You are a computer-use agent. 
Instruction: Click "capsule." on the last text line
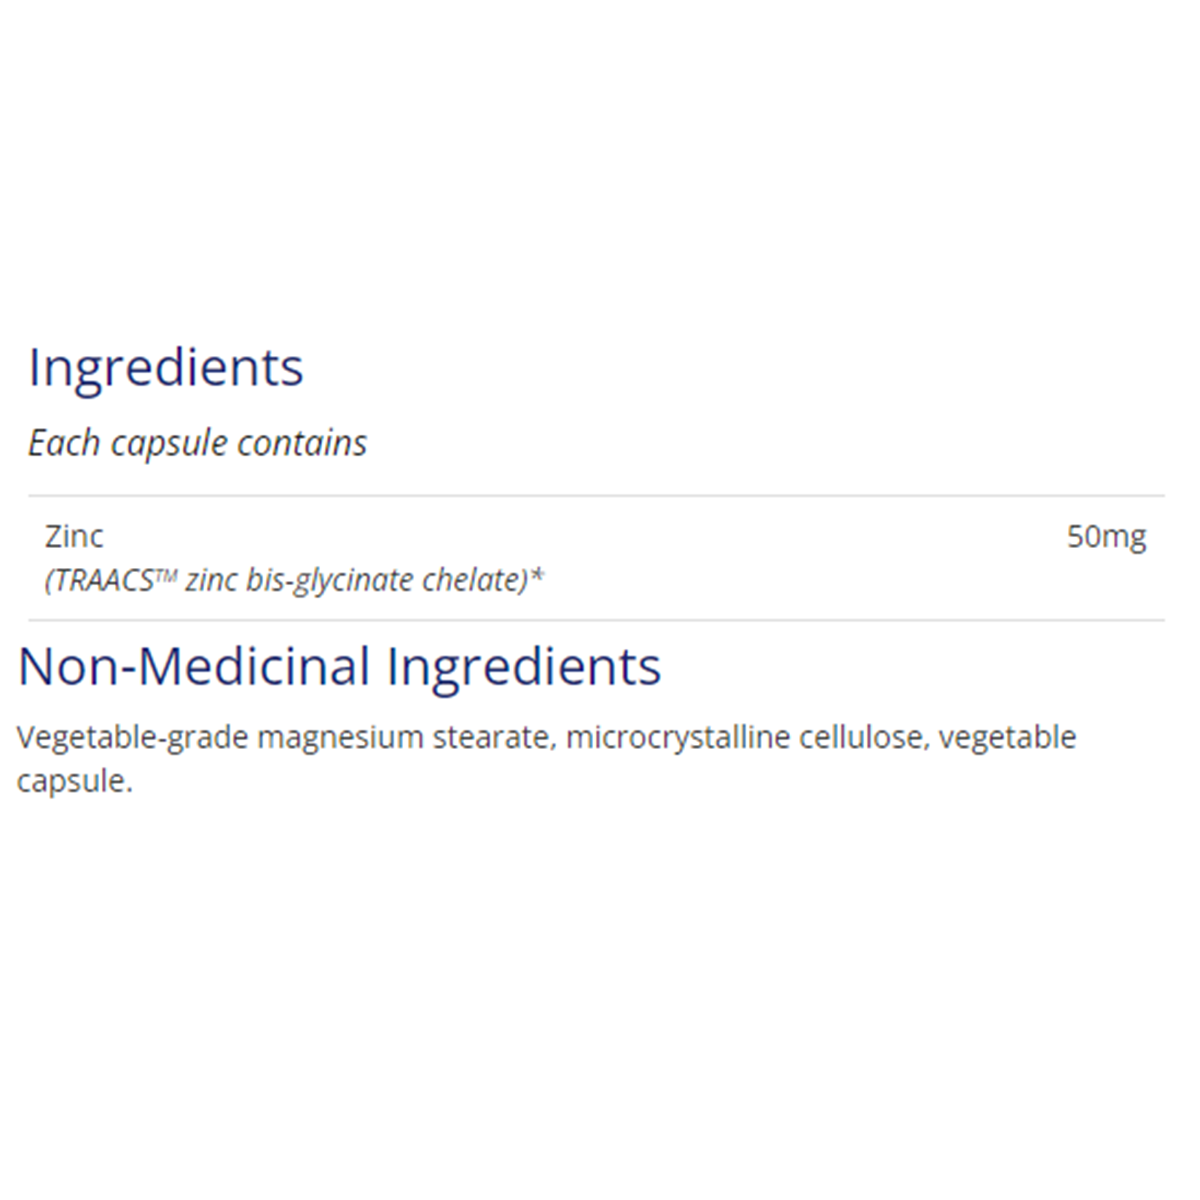[x=74, y=782]
